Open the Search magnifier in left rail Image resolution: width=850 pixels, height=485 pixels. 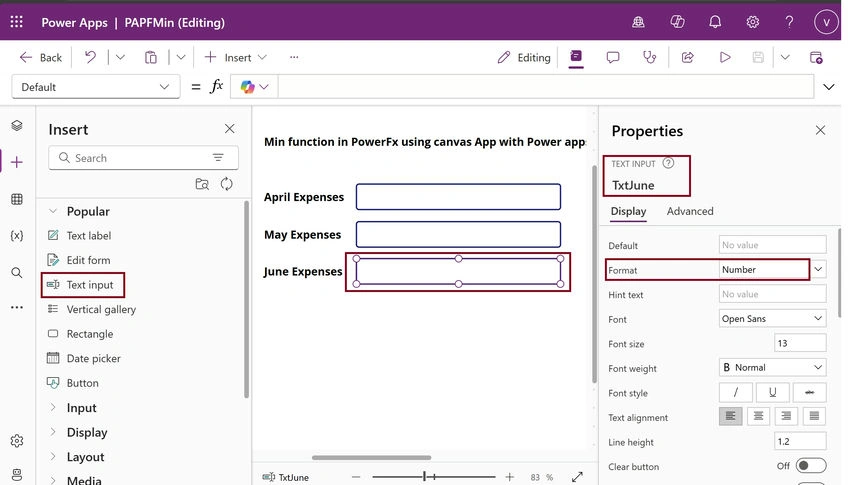pos(17,273)
